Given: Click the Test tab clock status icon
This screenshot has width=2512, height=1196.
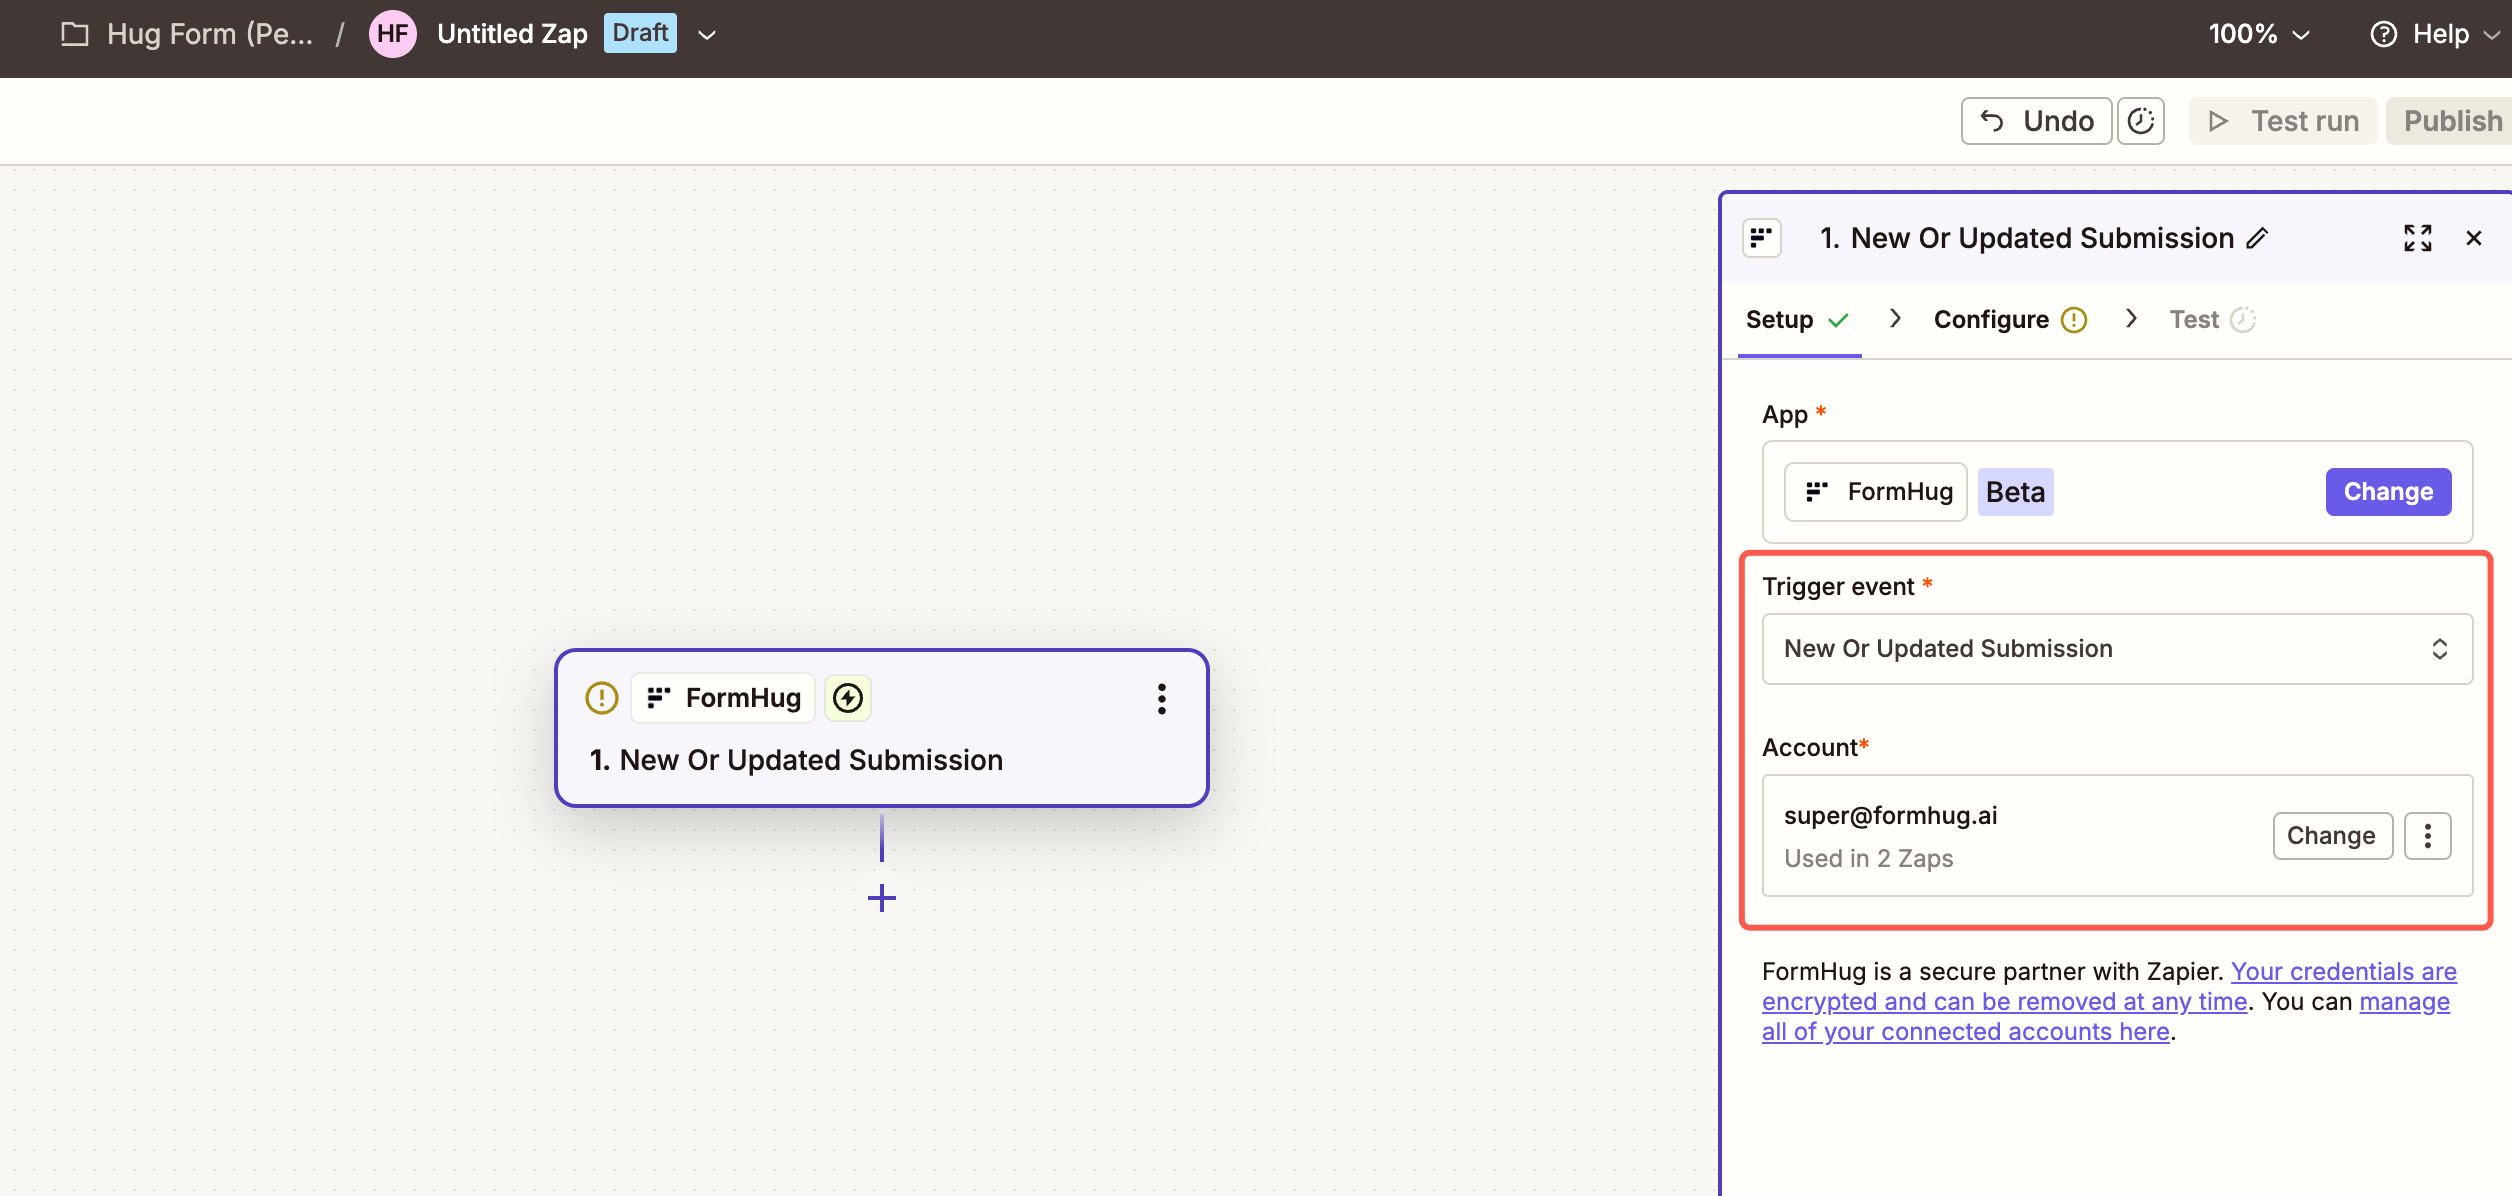Looking at the screenshot, I should [x=2243, y=320].
